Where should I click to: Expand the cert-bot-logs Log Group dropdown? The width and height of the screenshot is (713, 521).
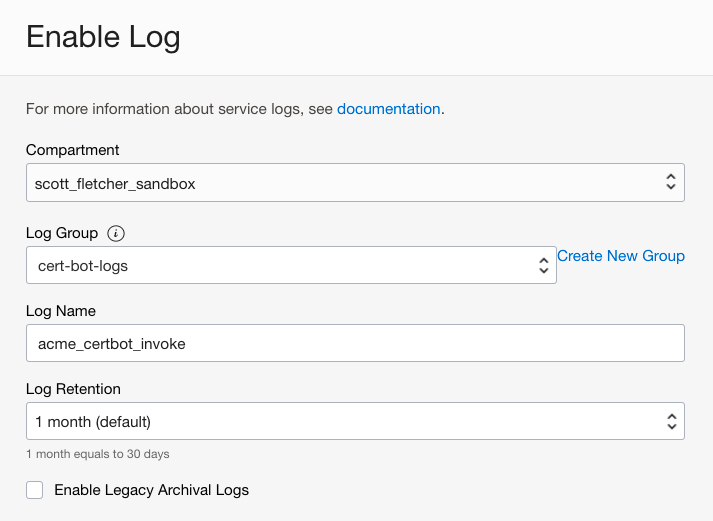280,265
